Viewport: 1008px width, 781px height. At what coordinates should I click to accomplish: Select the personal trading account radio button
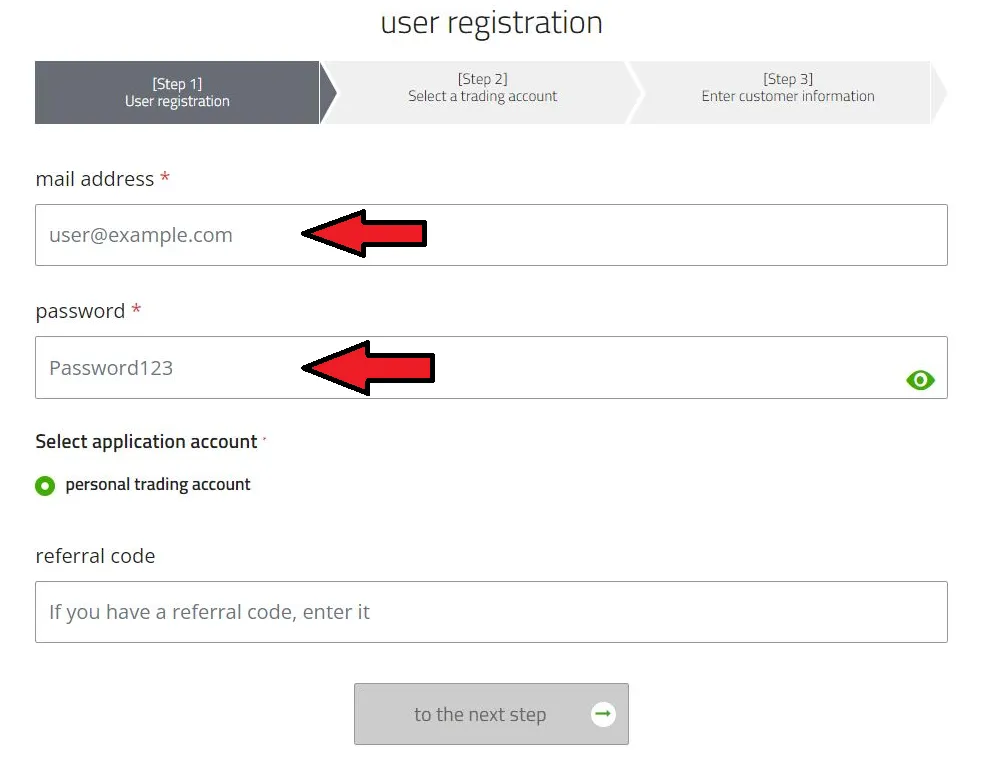(x=45, y=485)
